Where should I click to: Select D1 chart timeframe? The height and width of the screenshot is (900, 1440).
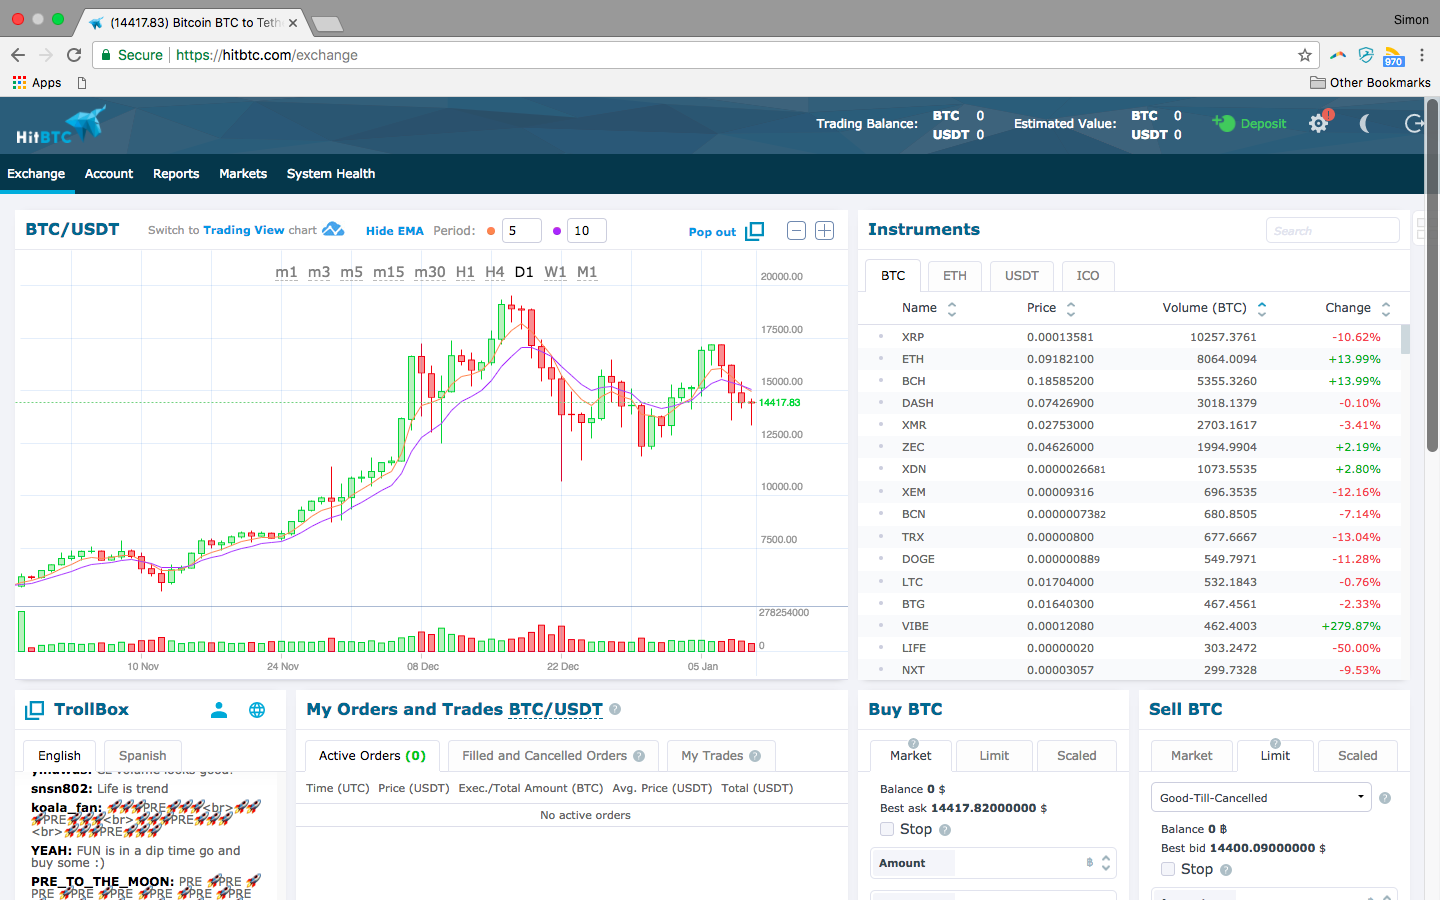coord(524,272)
